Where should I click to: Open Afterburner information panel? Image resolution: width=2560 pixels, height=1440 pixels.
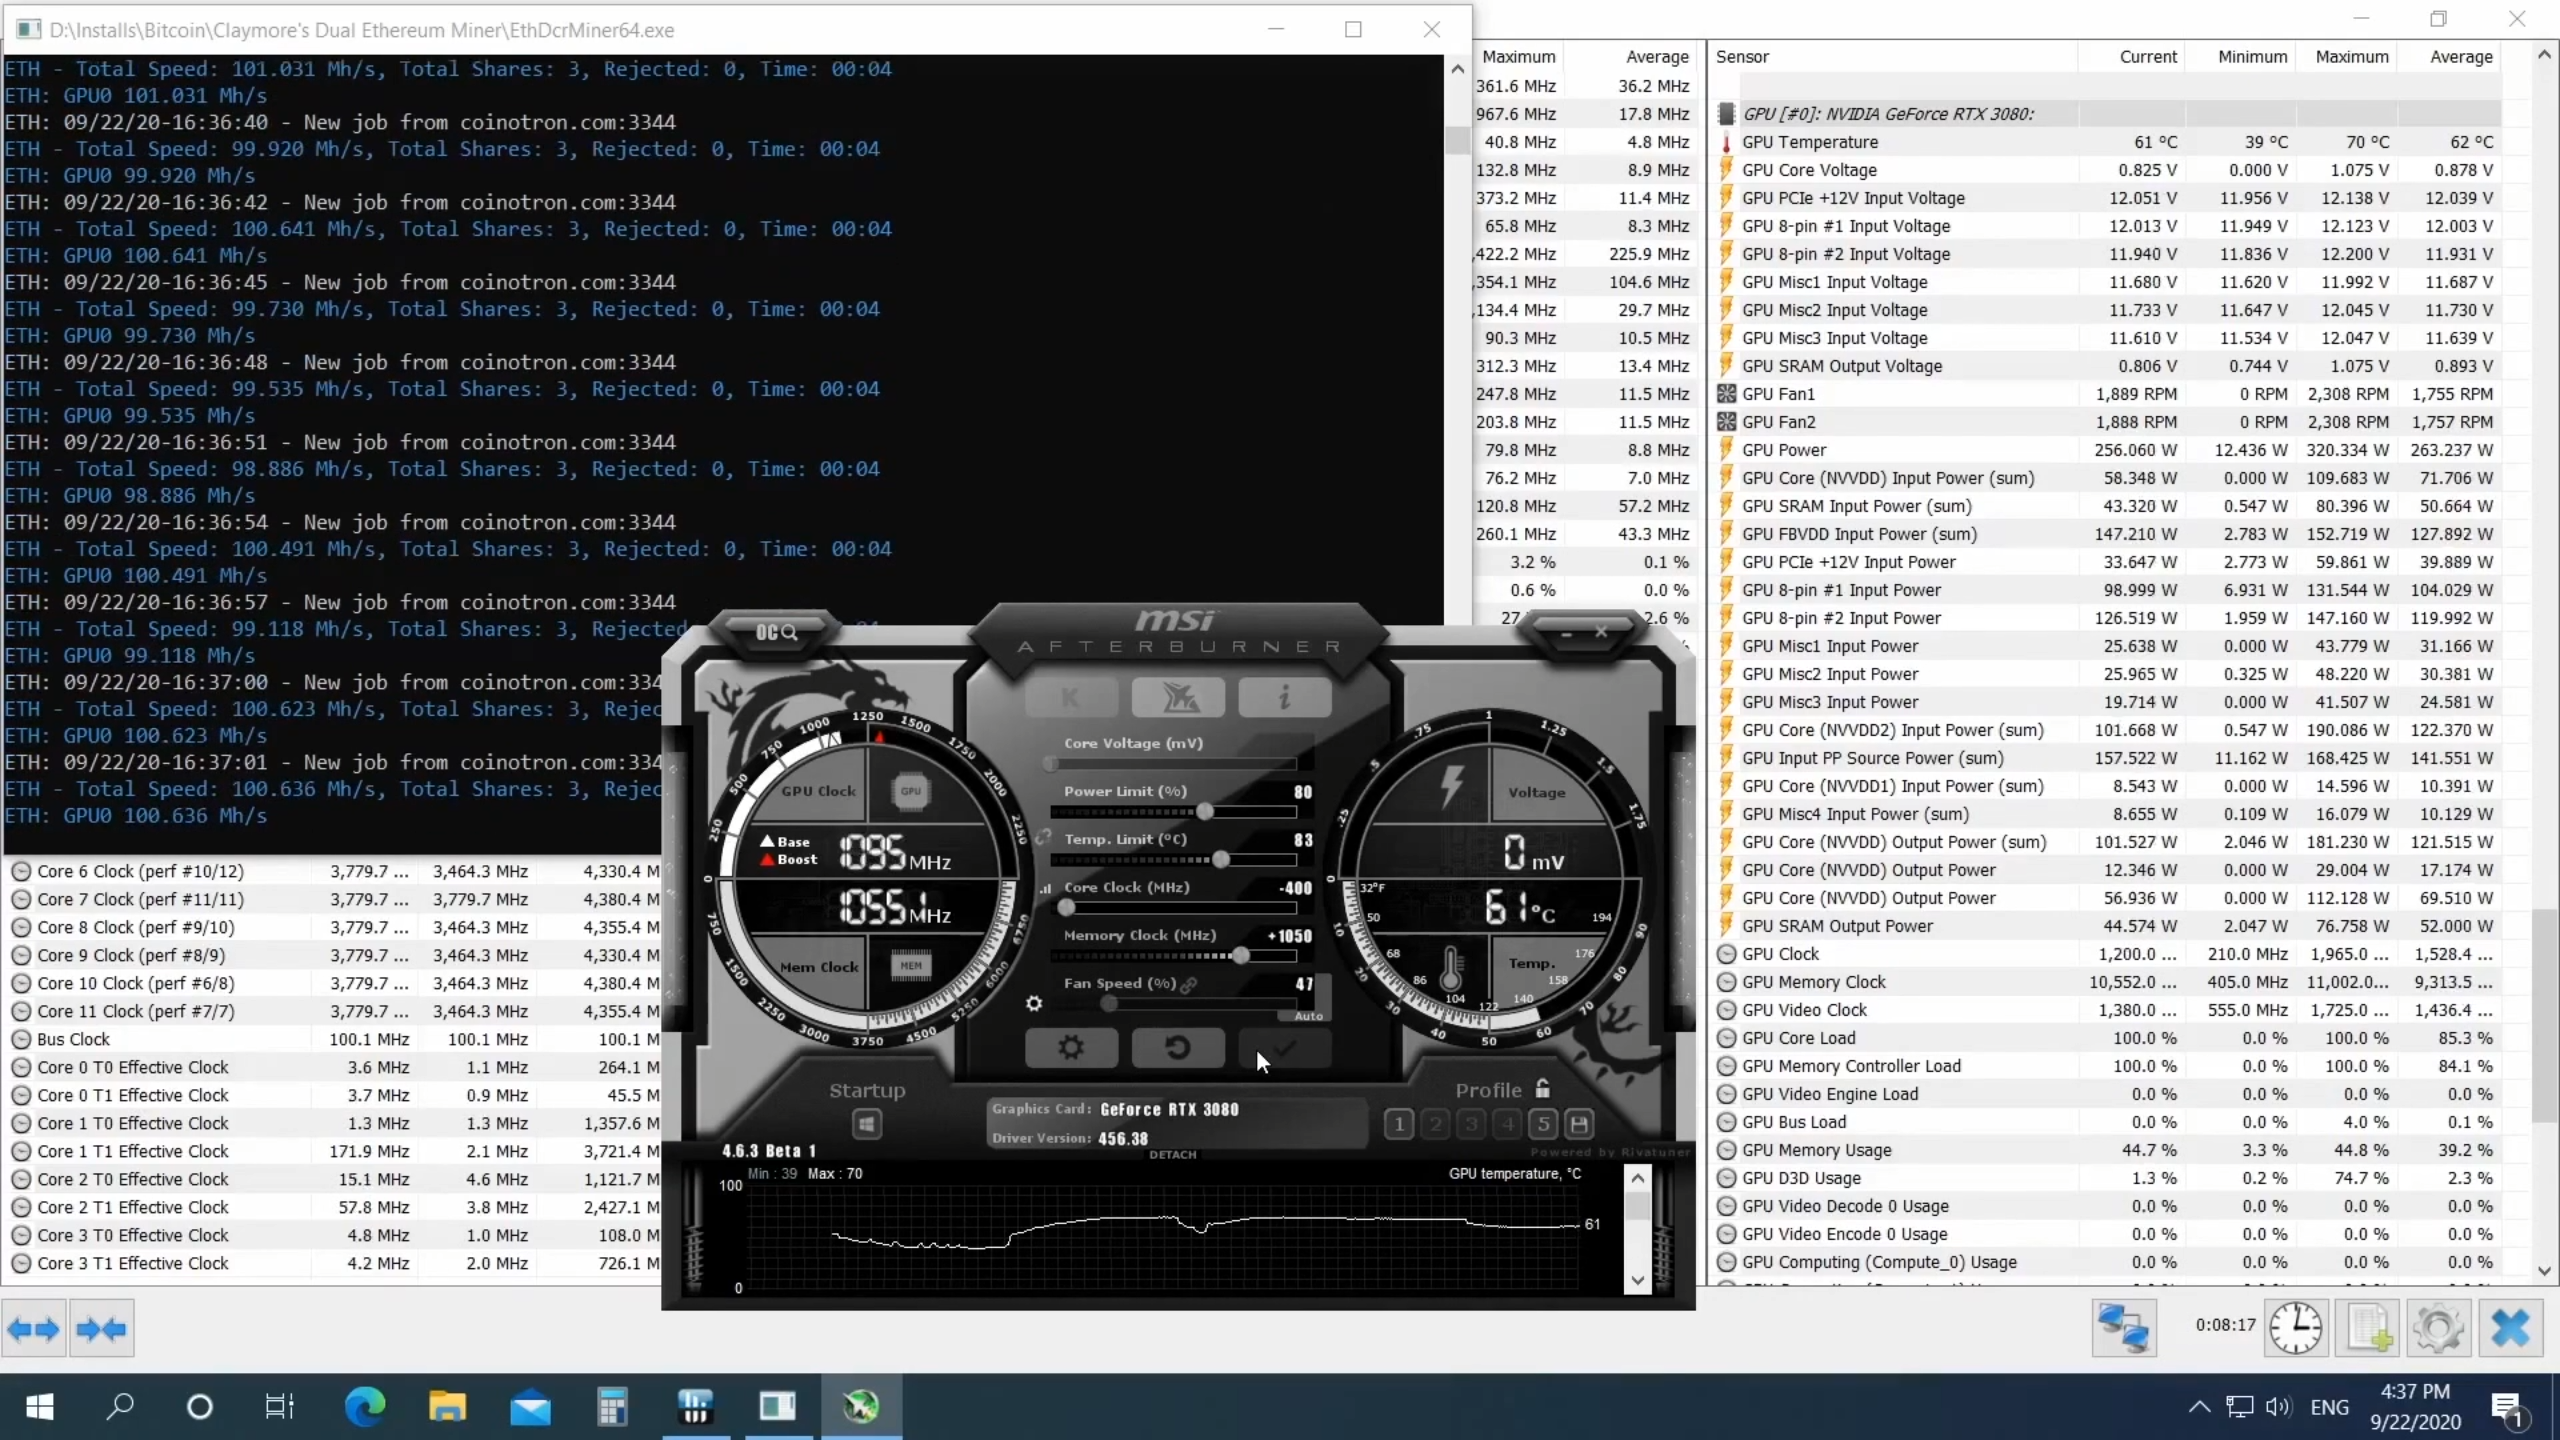click(x=1284, y=697)
